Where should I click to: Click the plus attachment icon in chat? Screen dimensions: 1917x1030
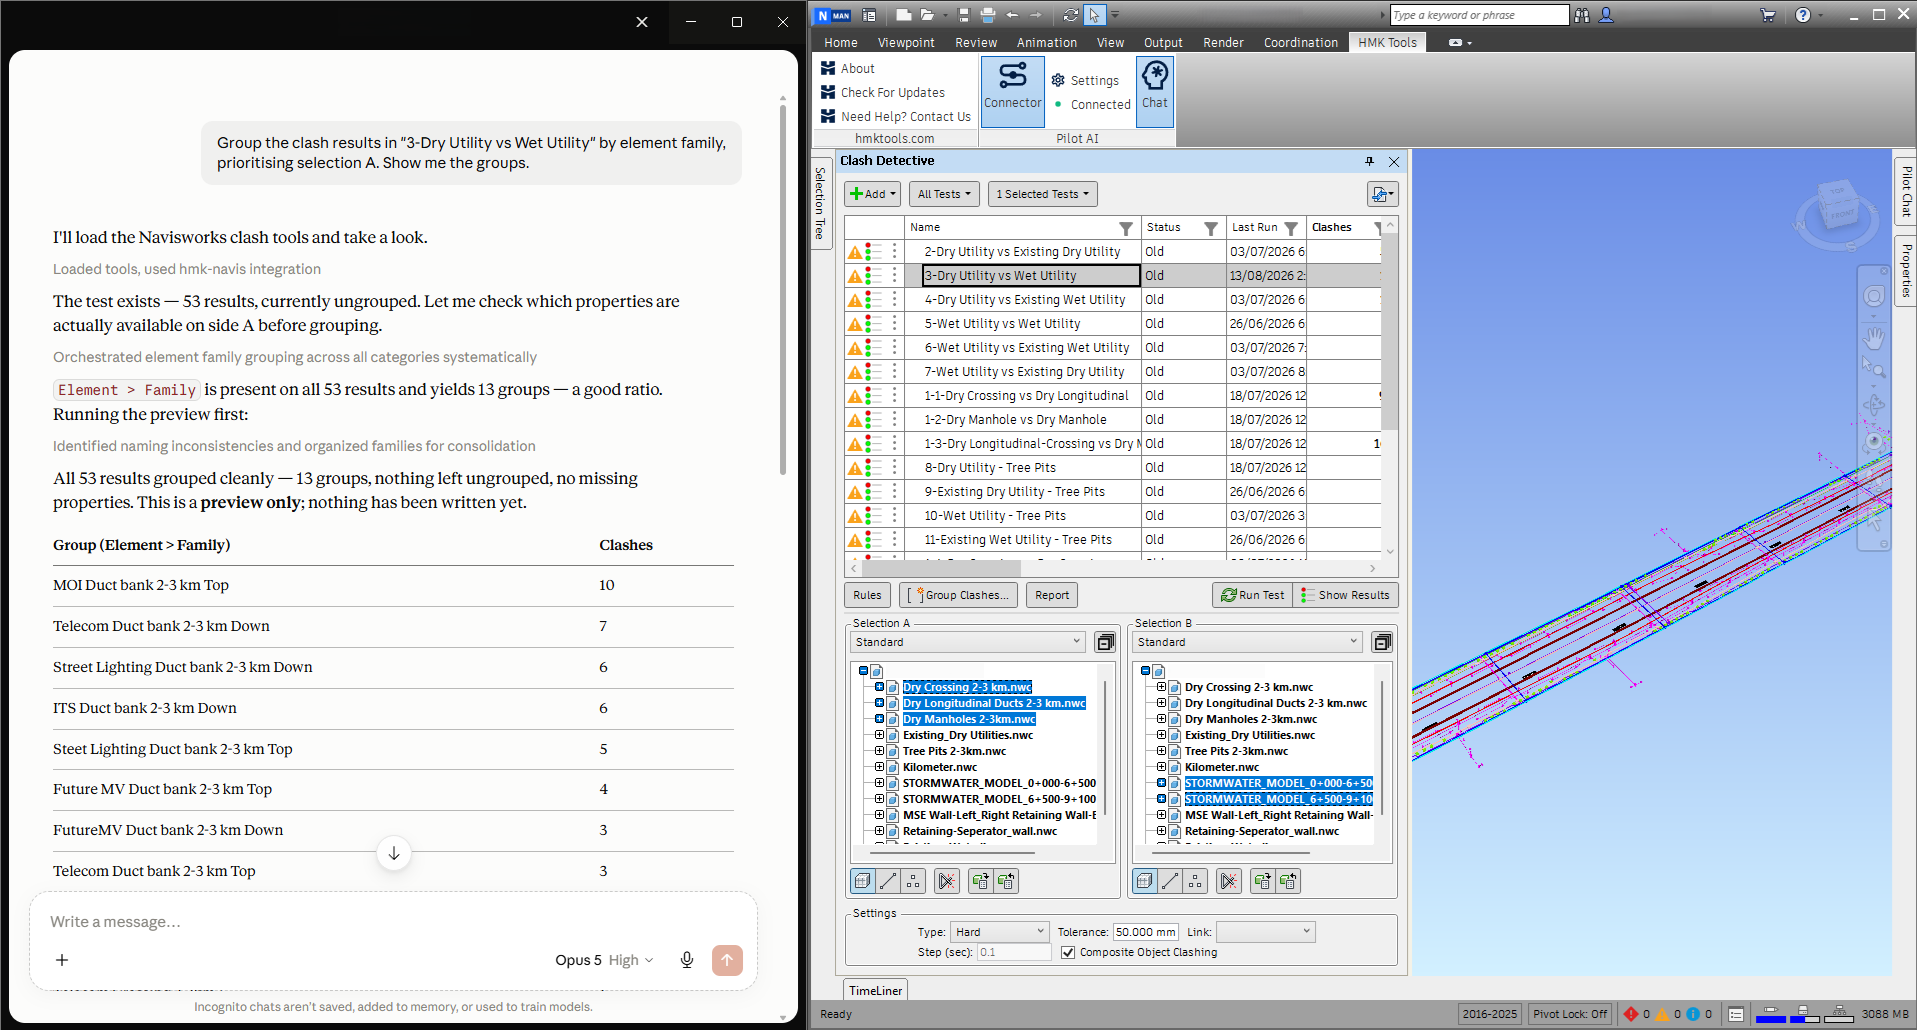pos(62,960)
